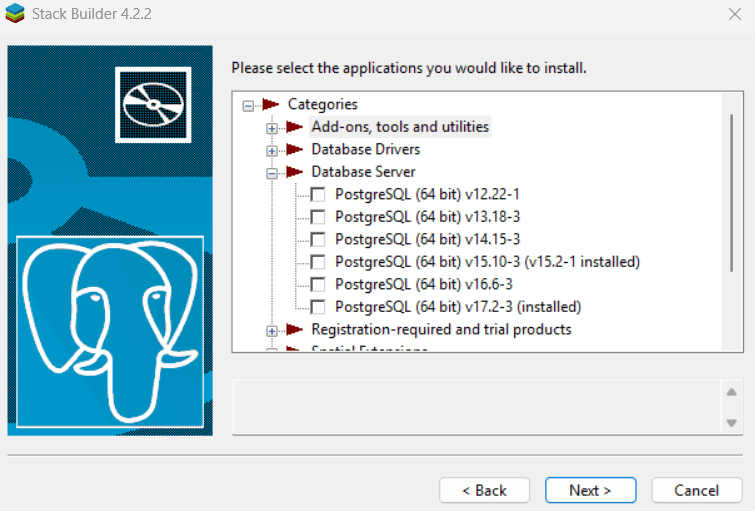
Task: Select Registration-required and trial products label
Action: 442,329
